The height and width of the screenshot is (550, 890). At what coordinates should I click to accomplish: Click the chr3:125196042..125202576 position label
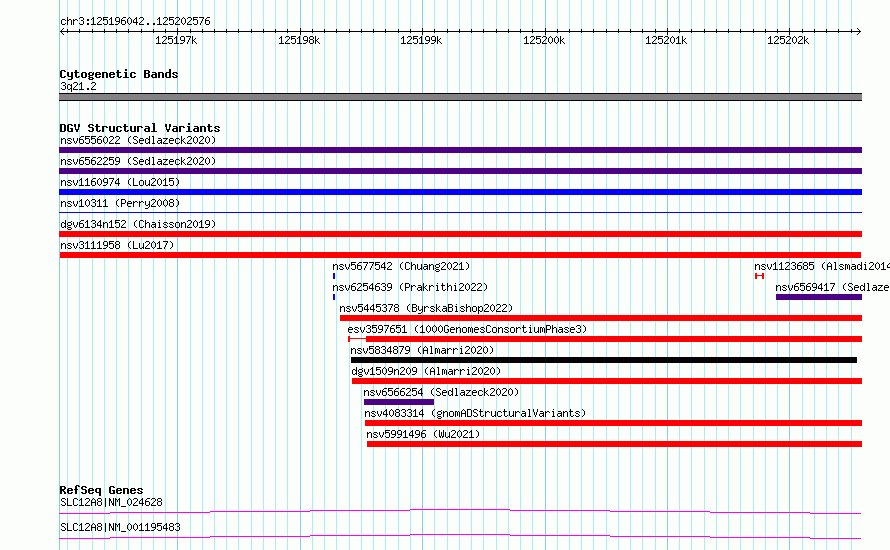[x=135, y=21]
